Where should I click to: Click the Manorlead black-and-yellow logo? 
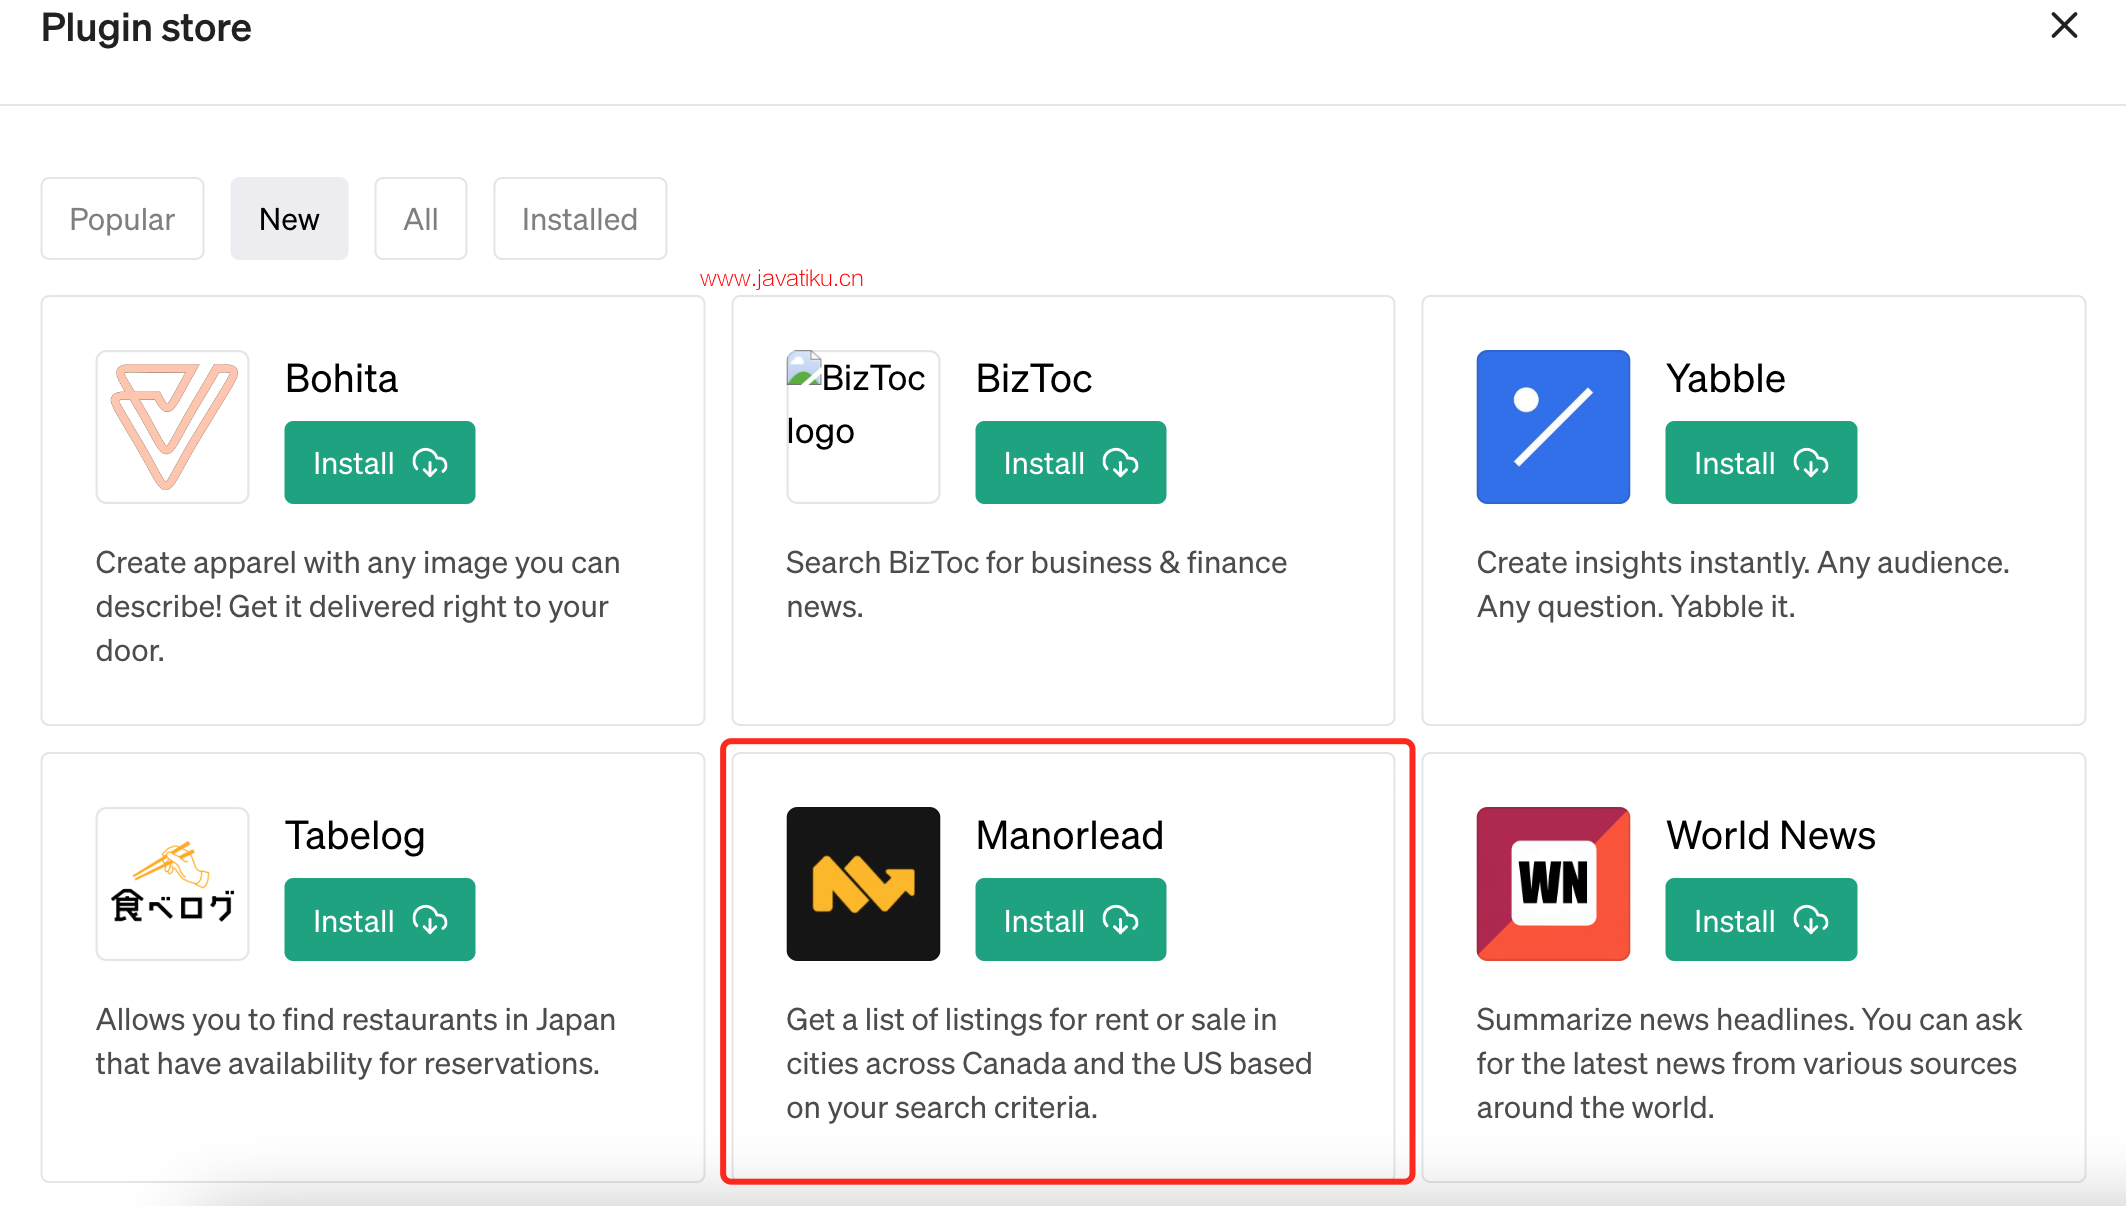862,884
